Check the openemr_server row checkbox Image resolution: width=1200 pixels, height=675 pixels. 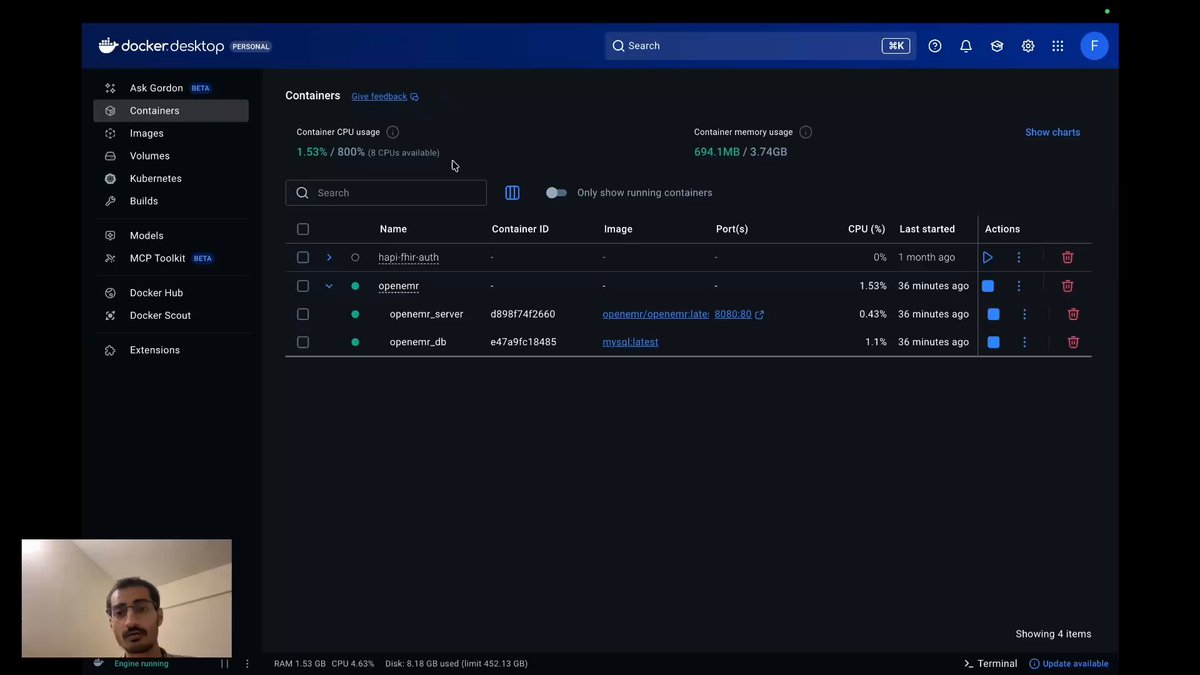(x=303, y=314)
